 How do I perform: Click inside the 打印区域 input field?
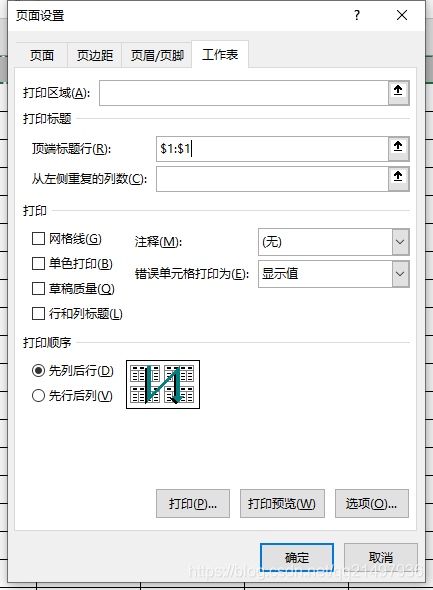[x=244, y=93]
